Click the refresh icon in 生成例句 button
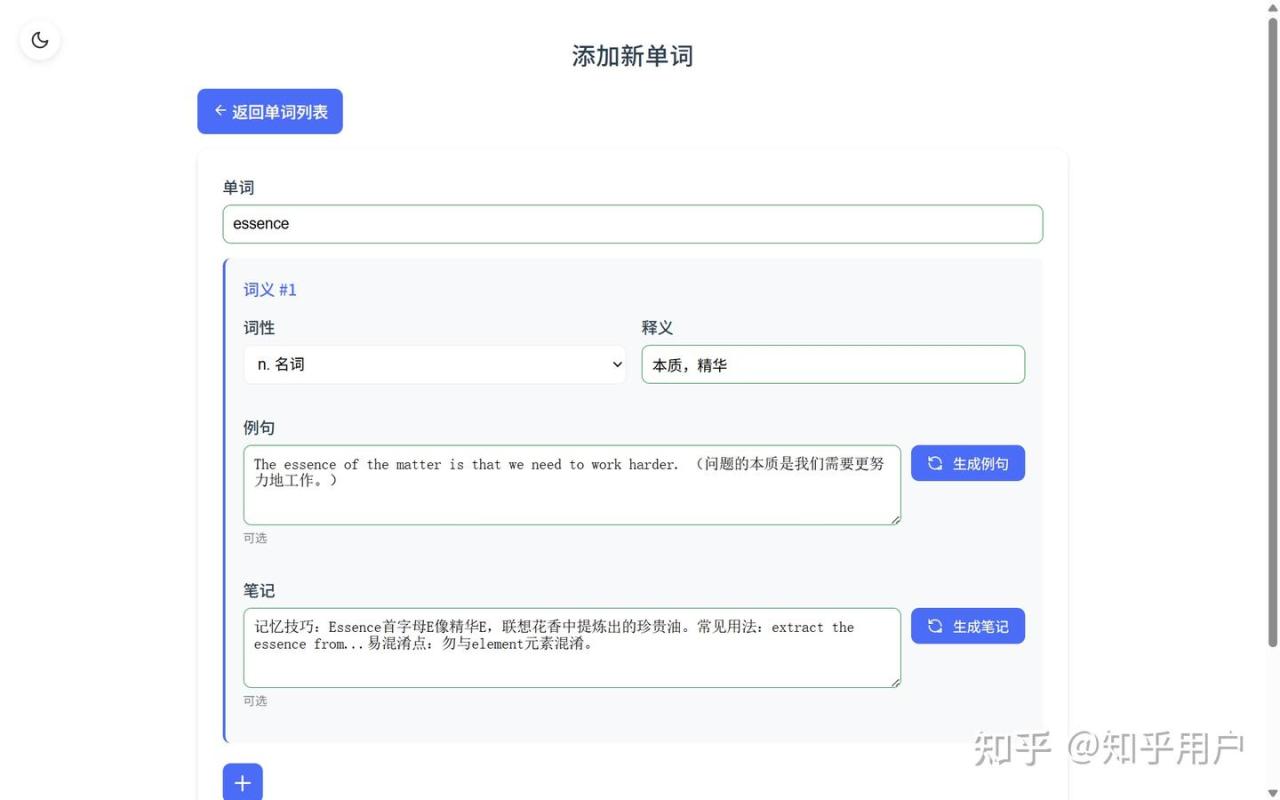Viewport: 1280px width, 800px height. pyautogui.click(x=935, y=463)
